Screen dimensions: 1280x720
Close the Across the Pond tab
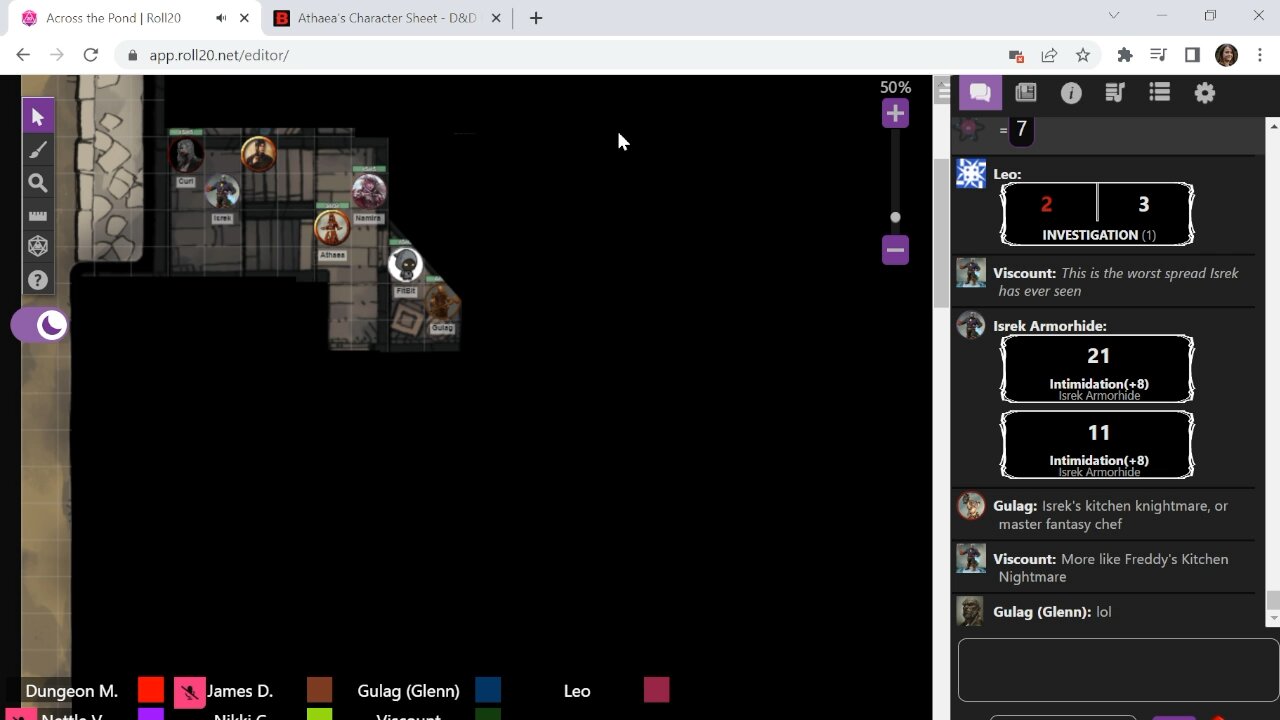coord(244,18)
